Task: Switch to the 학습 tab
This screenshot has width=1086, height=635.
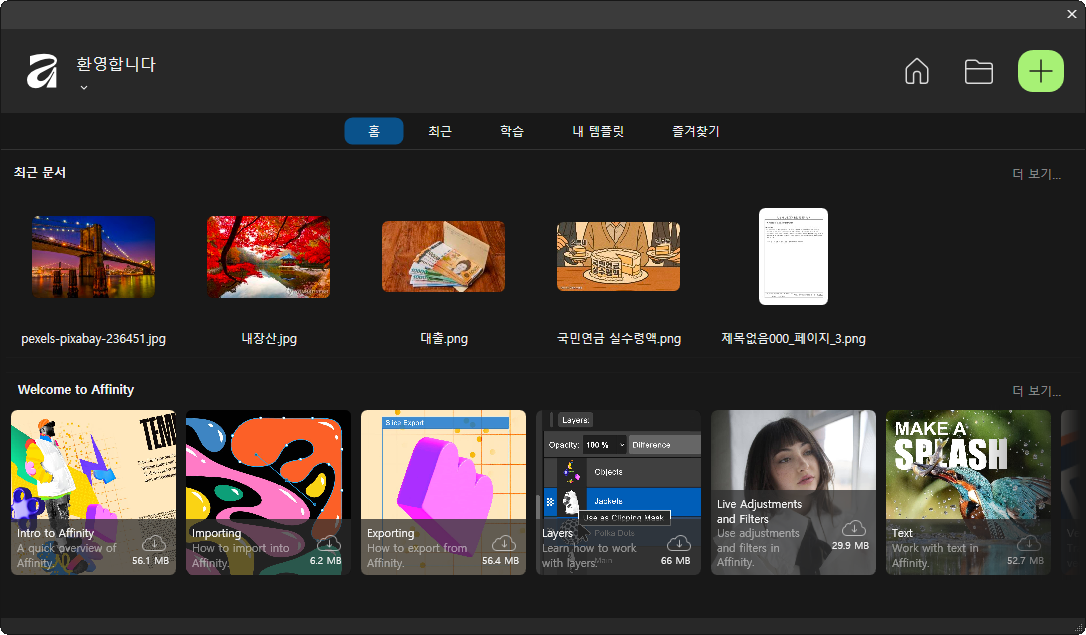Action: 512,131
